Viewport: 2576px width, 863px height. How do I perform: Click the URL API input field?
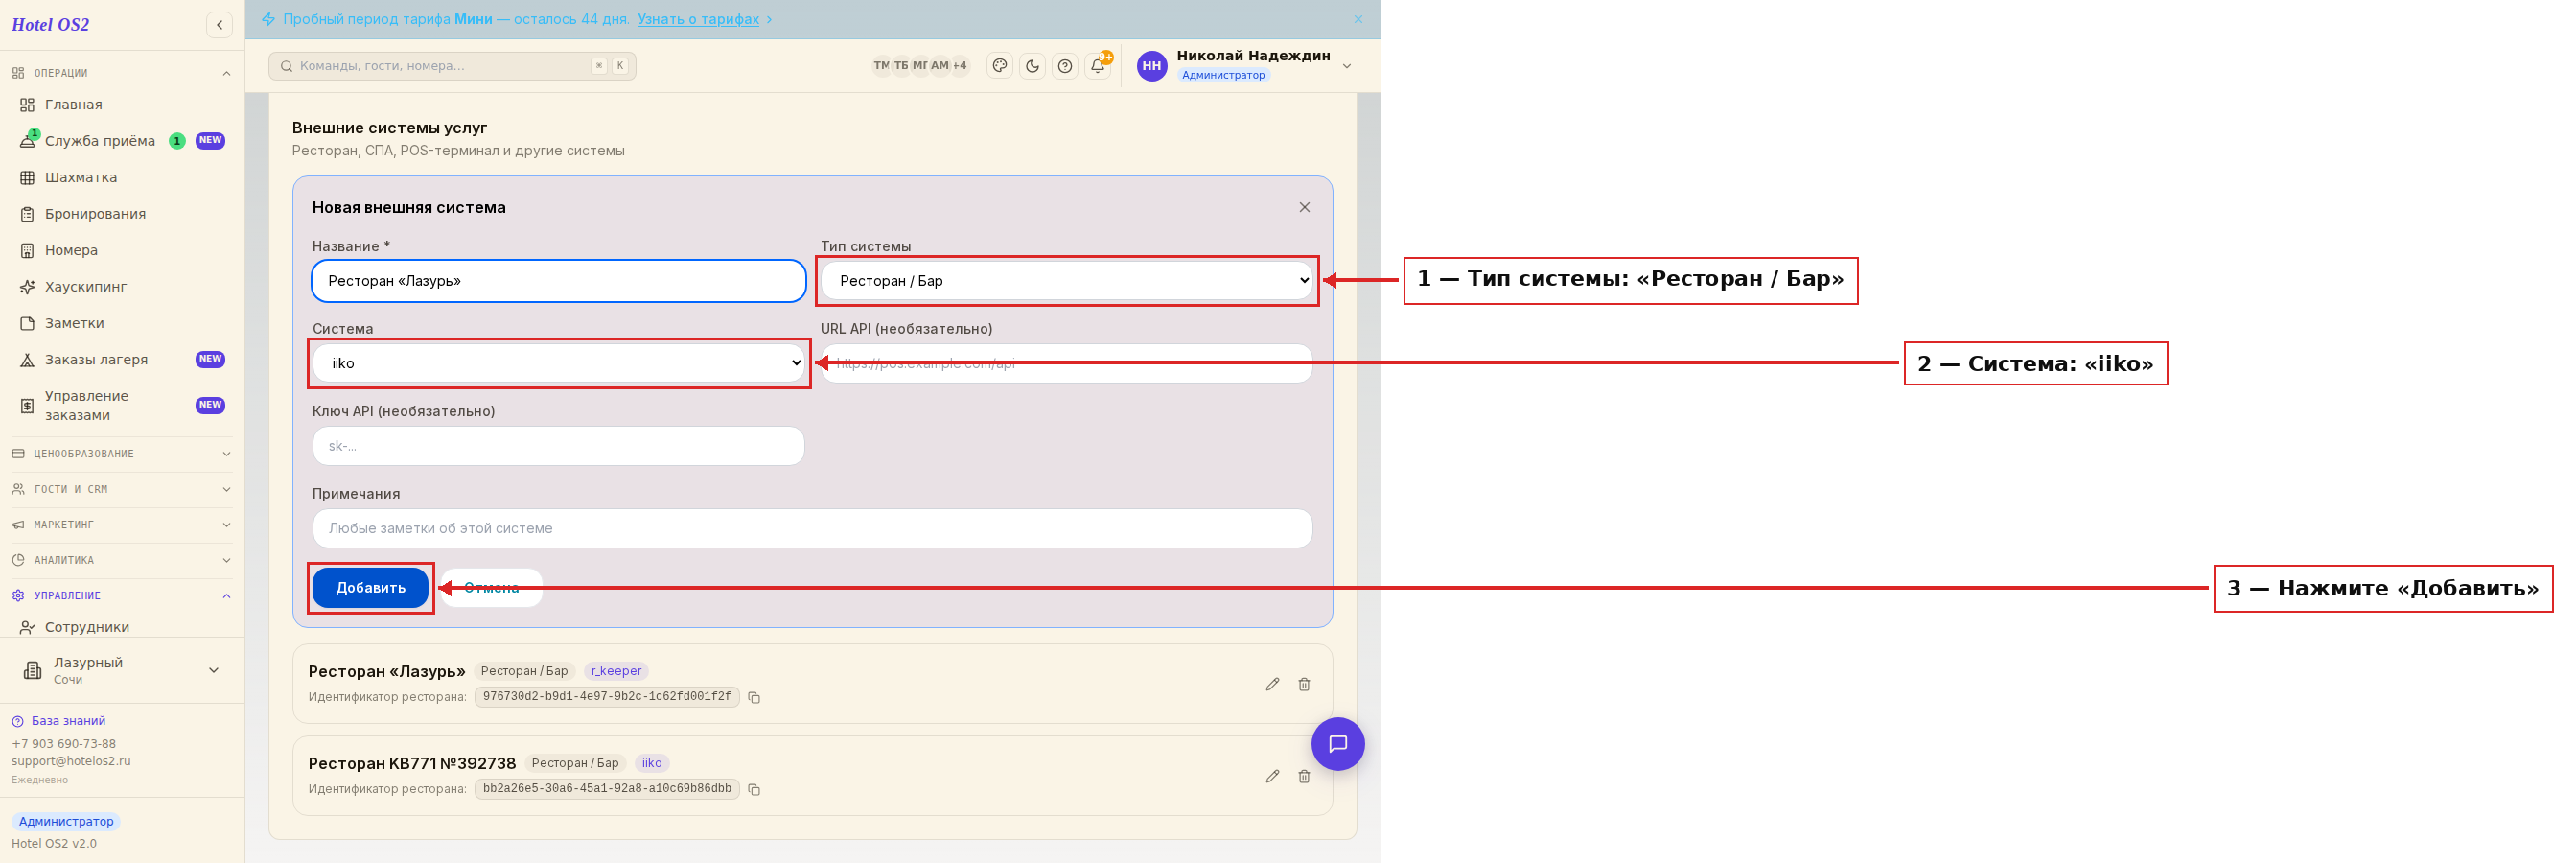coord(1067,364)
